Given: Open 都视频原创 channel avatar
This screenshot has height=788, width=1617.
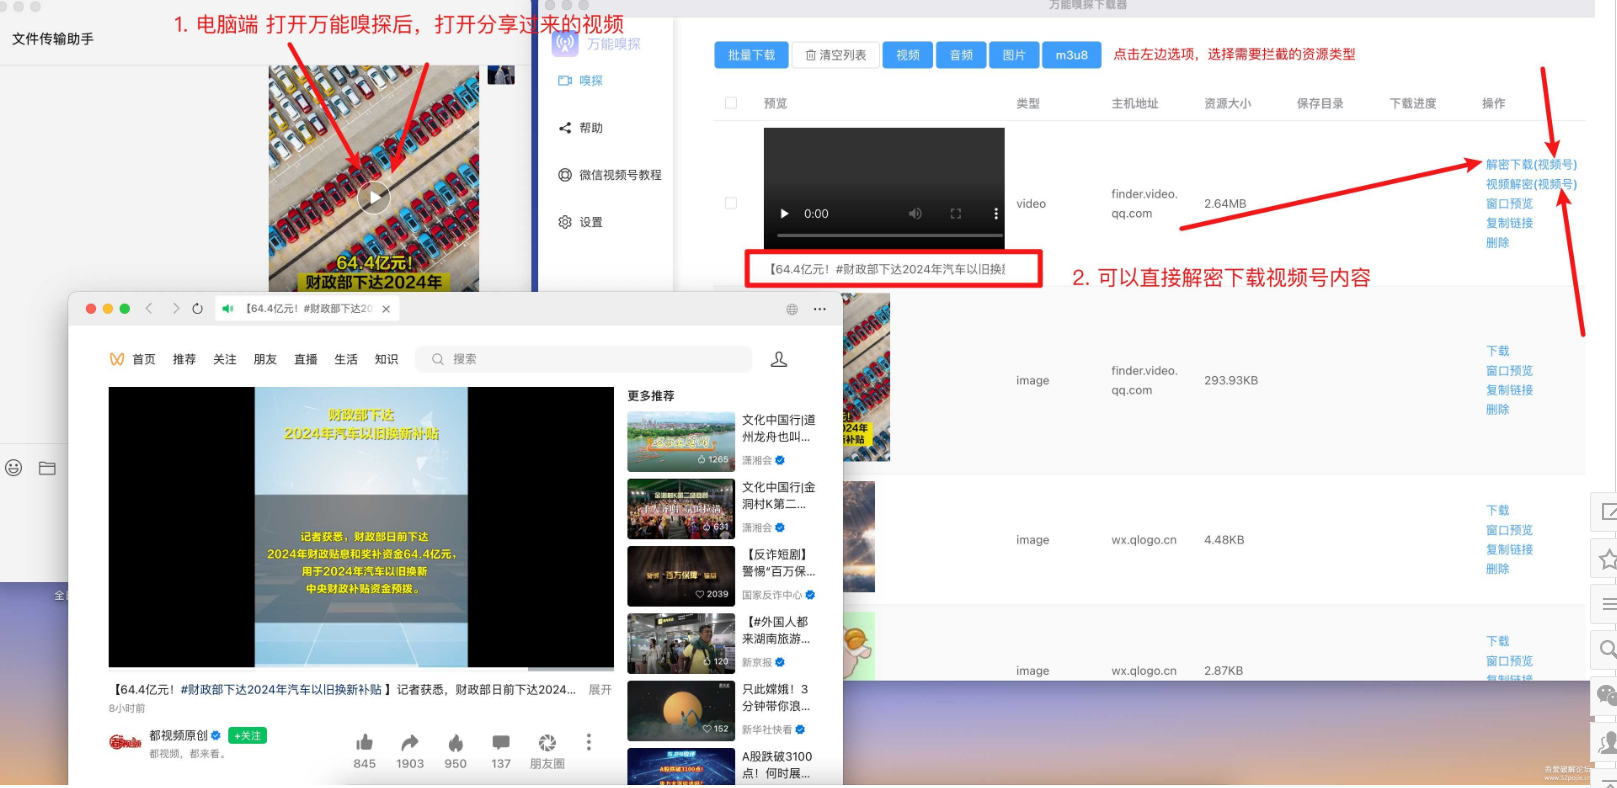Looking at the screenshot, I should 125,742.
